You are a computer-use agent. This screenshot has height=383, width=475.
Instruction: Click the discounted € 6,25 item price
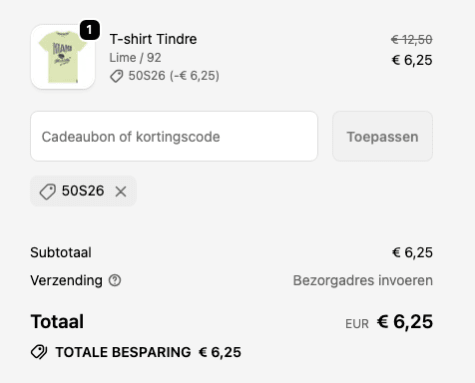(412, 60)
